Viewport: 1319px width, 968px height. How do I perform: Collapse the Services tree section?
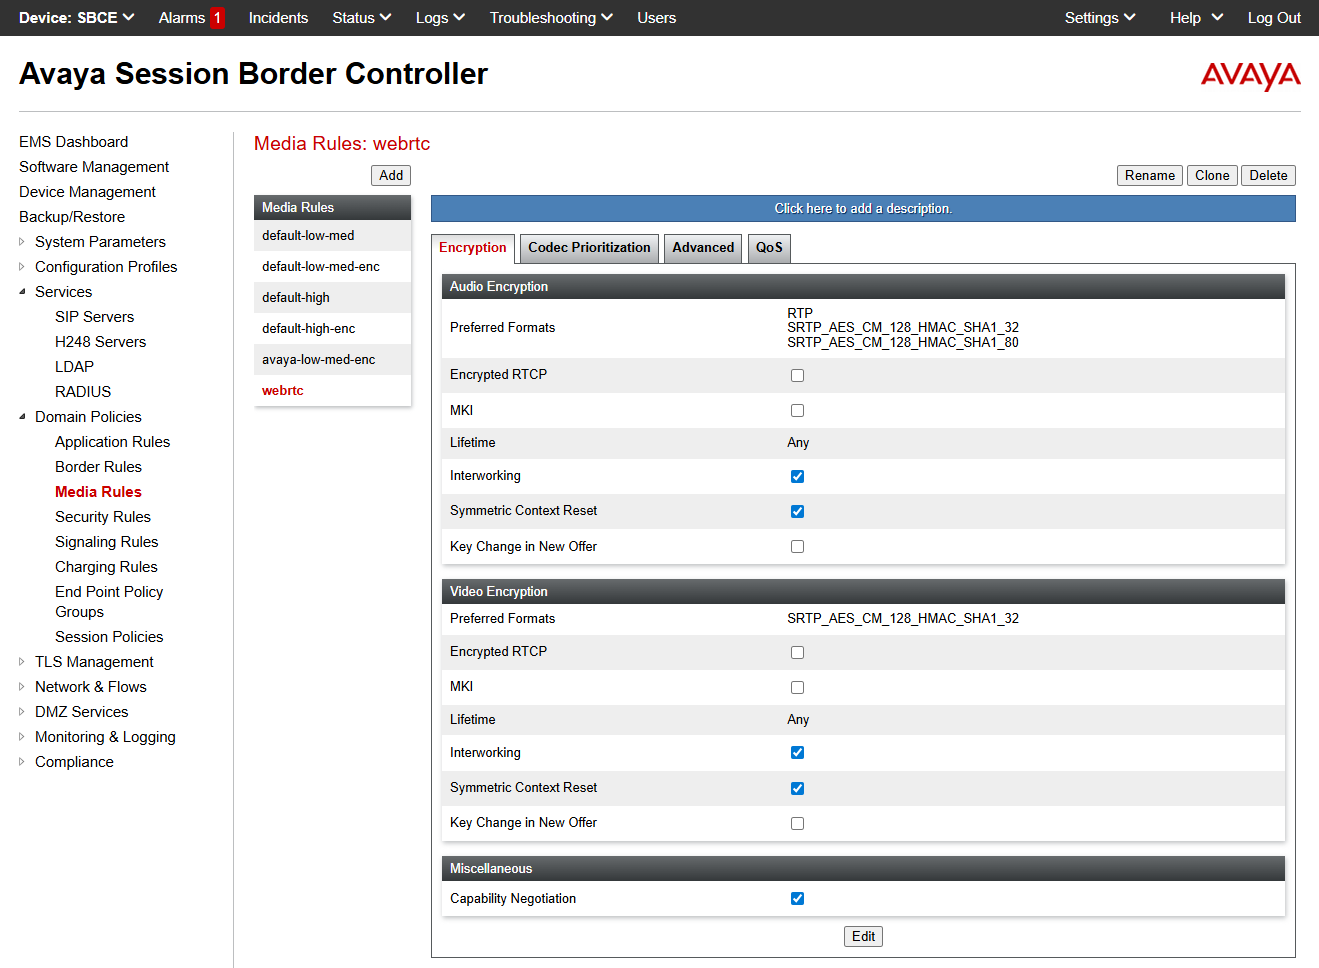click(x=22, y=292)
